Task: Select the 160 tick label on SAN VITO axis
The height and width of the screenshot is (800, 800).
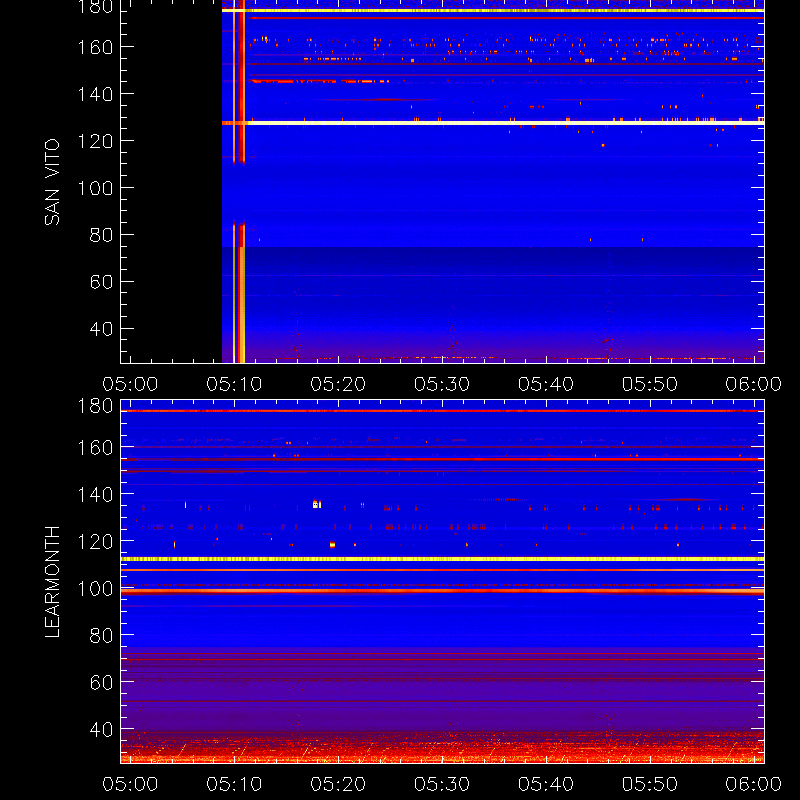Action: [95, 47]
